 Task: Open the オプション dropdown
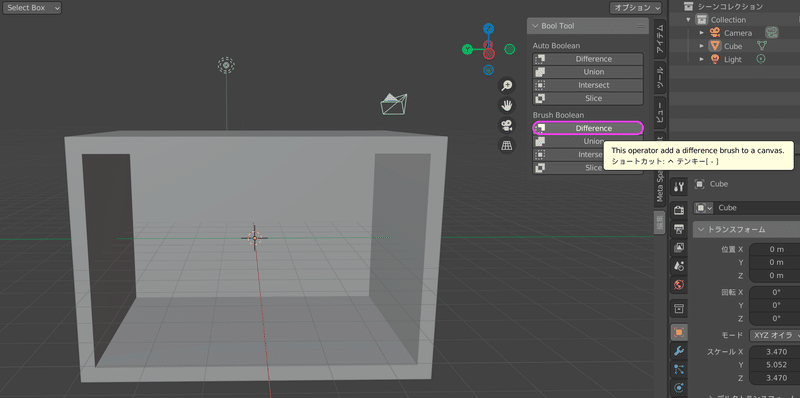(635, 8)
